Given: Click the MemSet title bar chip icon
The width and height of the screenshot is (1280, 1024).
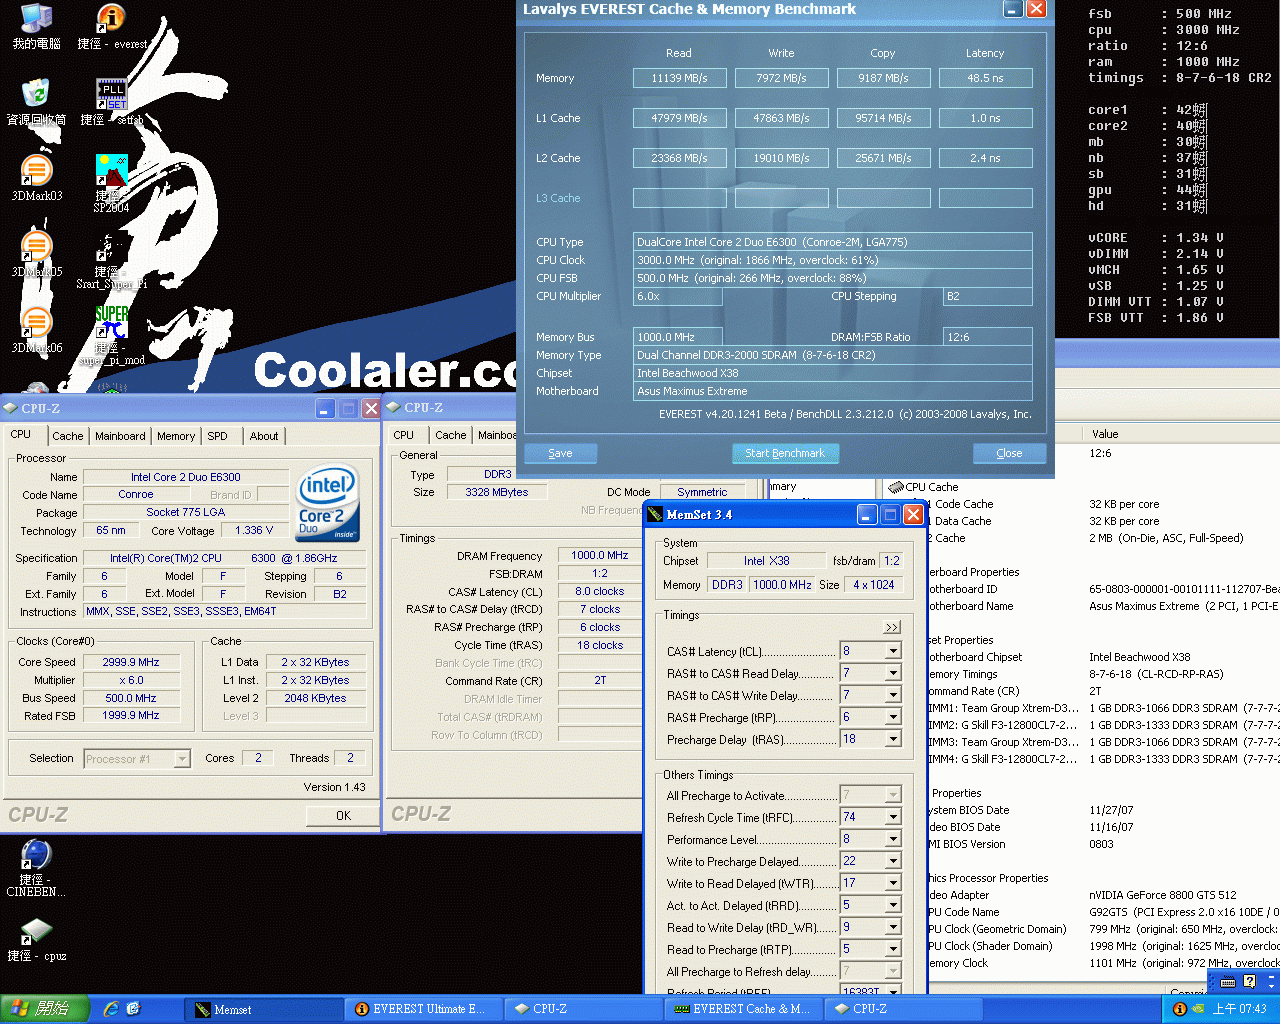Looking at the screenshot, I should (x=655, y=514).
